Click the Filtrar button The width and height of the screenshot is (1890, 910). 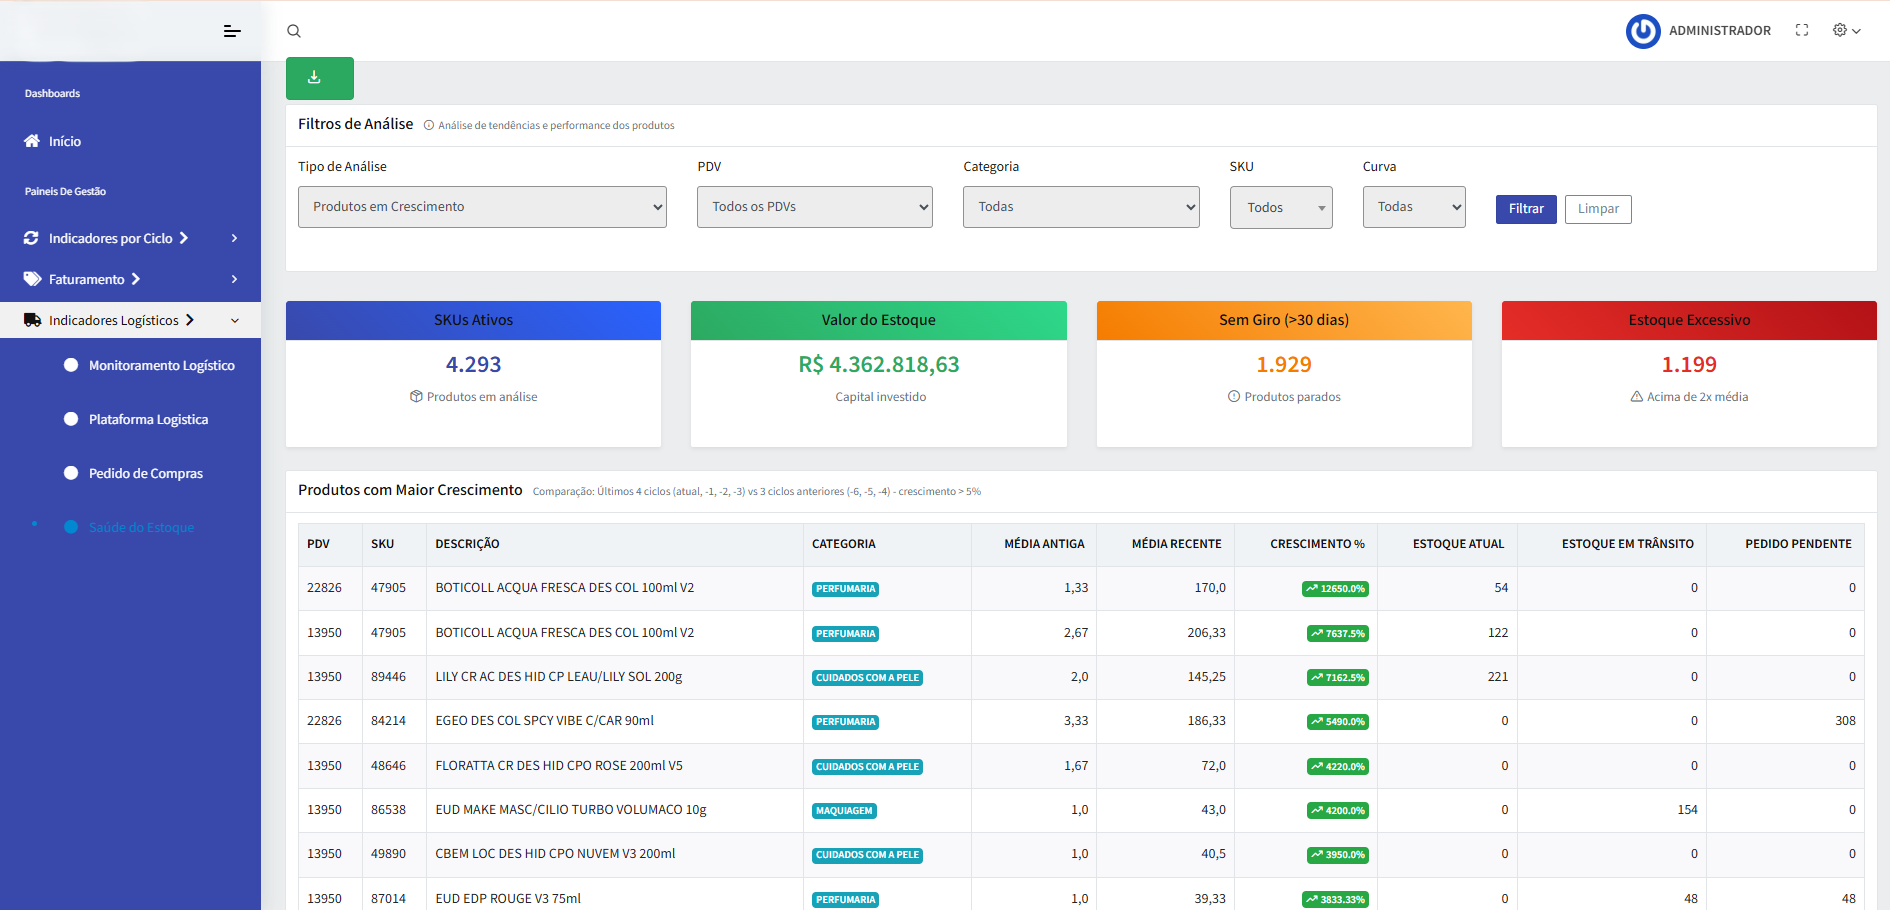pos(1526,209)
